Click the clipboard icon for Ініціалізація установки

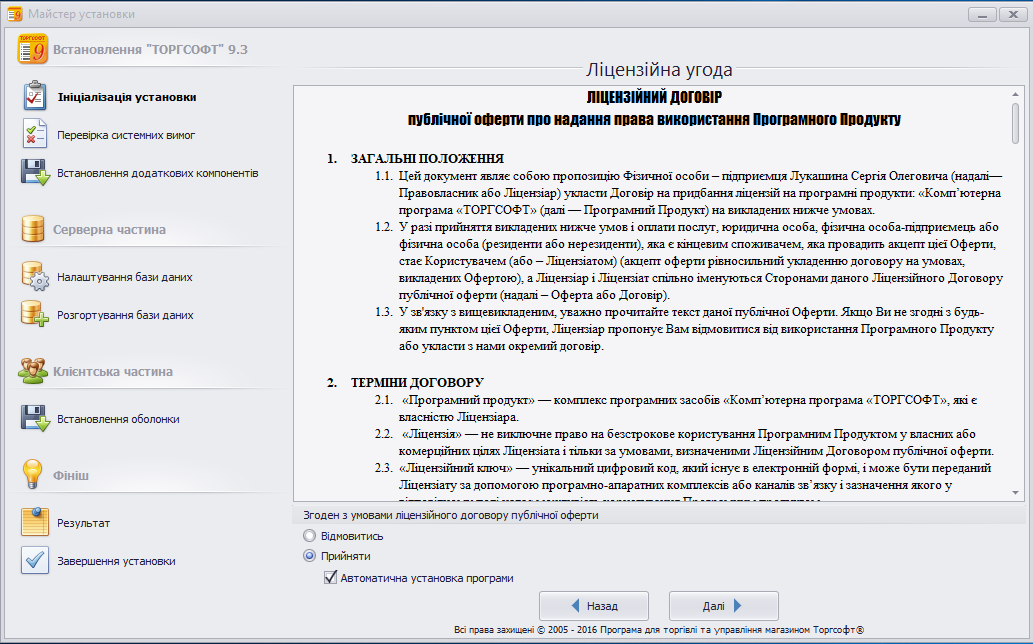(x=34, y=97)
